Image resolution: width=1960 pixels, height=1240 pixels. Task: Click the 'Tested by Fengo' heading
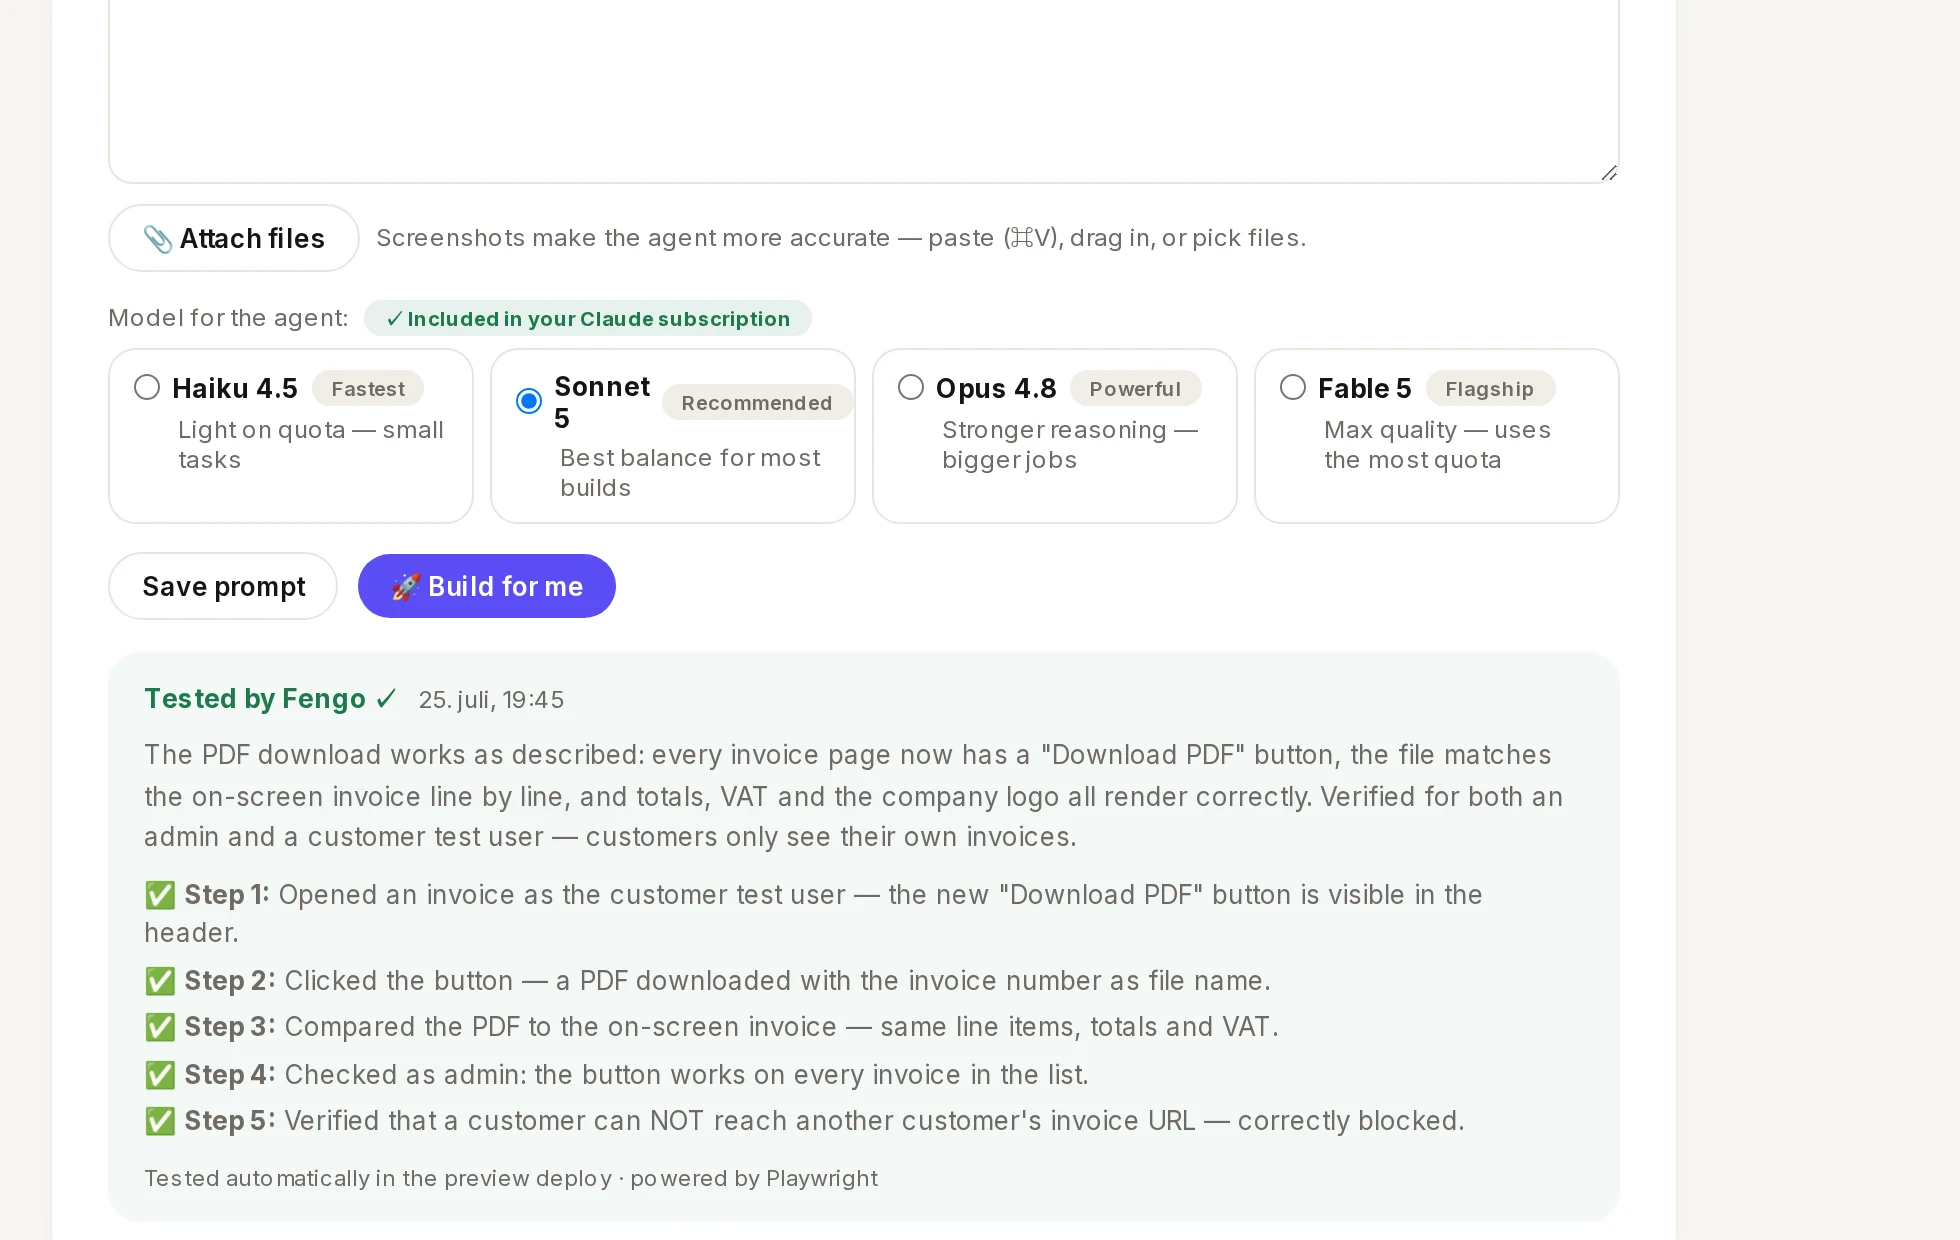click(x=255, y=699)
